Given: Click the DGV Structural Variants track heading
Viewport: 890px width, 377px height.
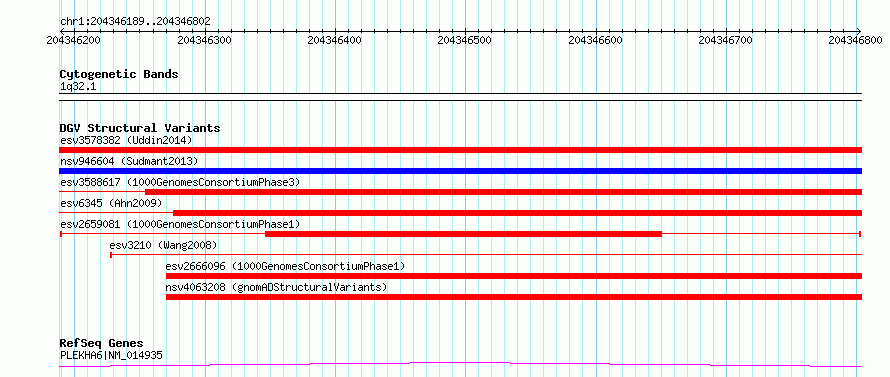Looking at the screenshot, I should 140,128.
